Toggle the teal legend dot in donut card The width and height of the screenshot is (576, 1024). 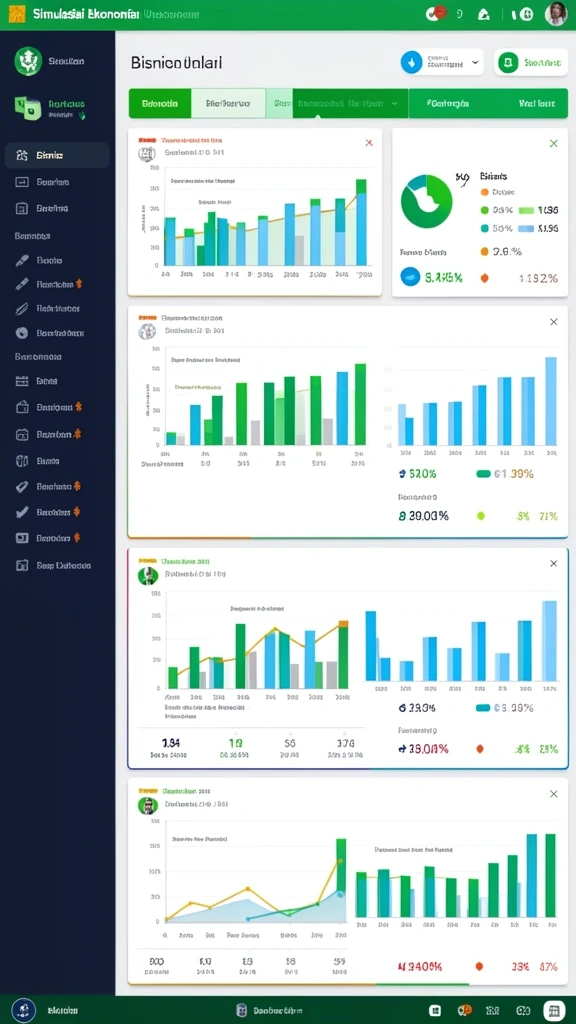pyautogui.click(x=485, y=229)
